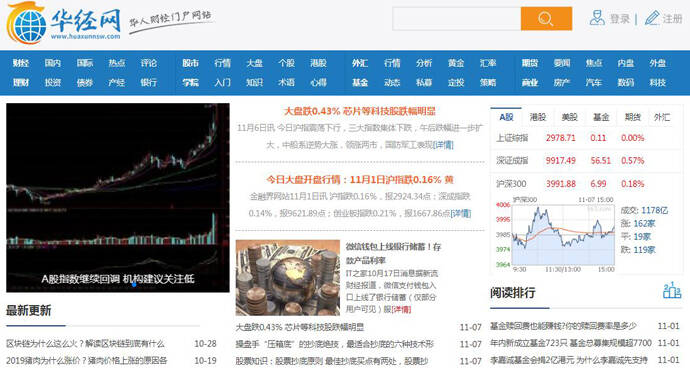The width and height of the screenshot is (690, 368).
Task: Switch to the 期货 market tab
Action: tap(633, 117)
